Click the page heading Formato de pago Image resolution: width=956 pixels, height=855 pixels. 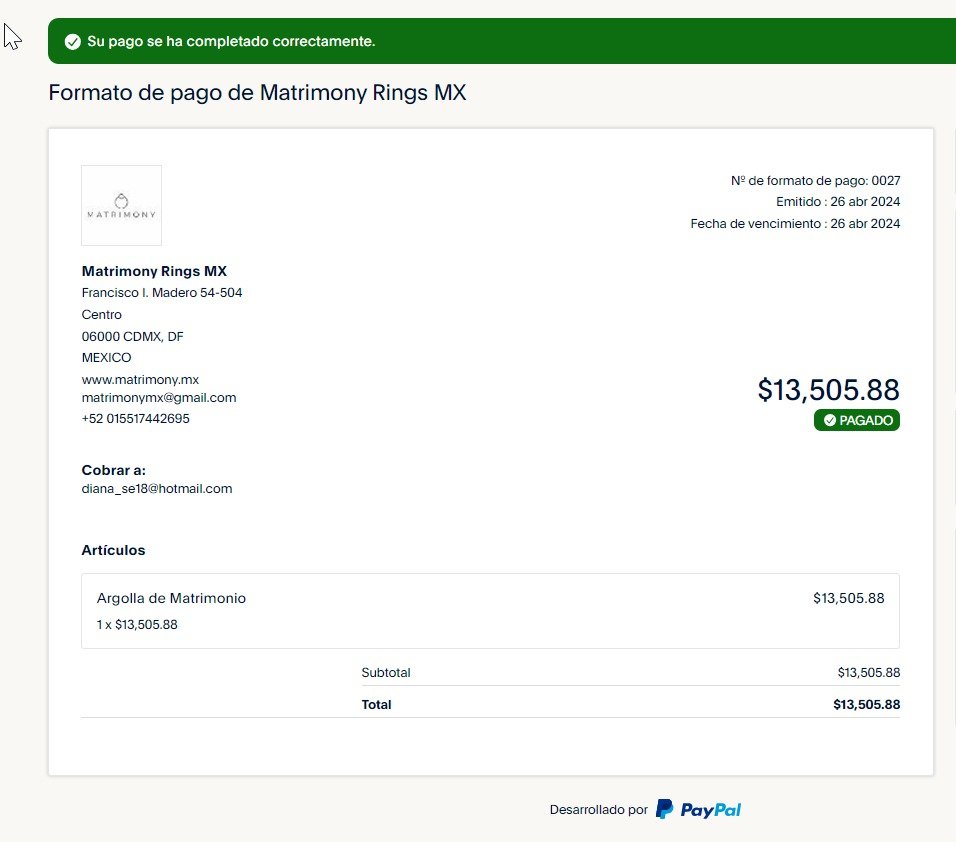[x=257, y=94]
